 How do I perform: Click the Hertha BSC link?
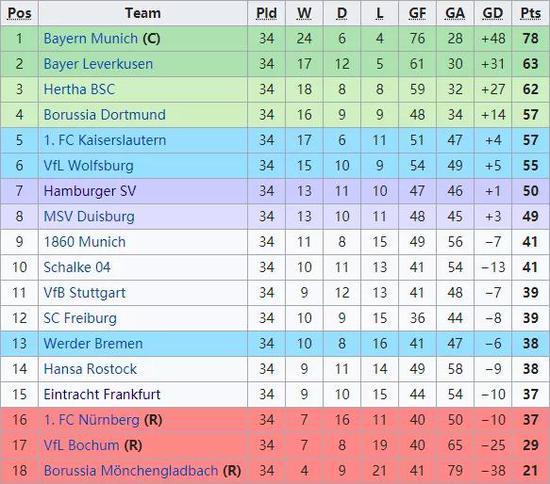pyautogui.click(x=79, y=89)
